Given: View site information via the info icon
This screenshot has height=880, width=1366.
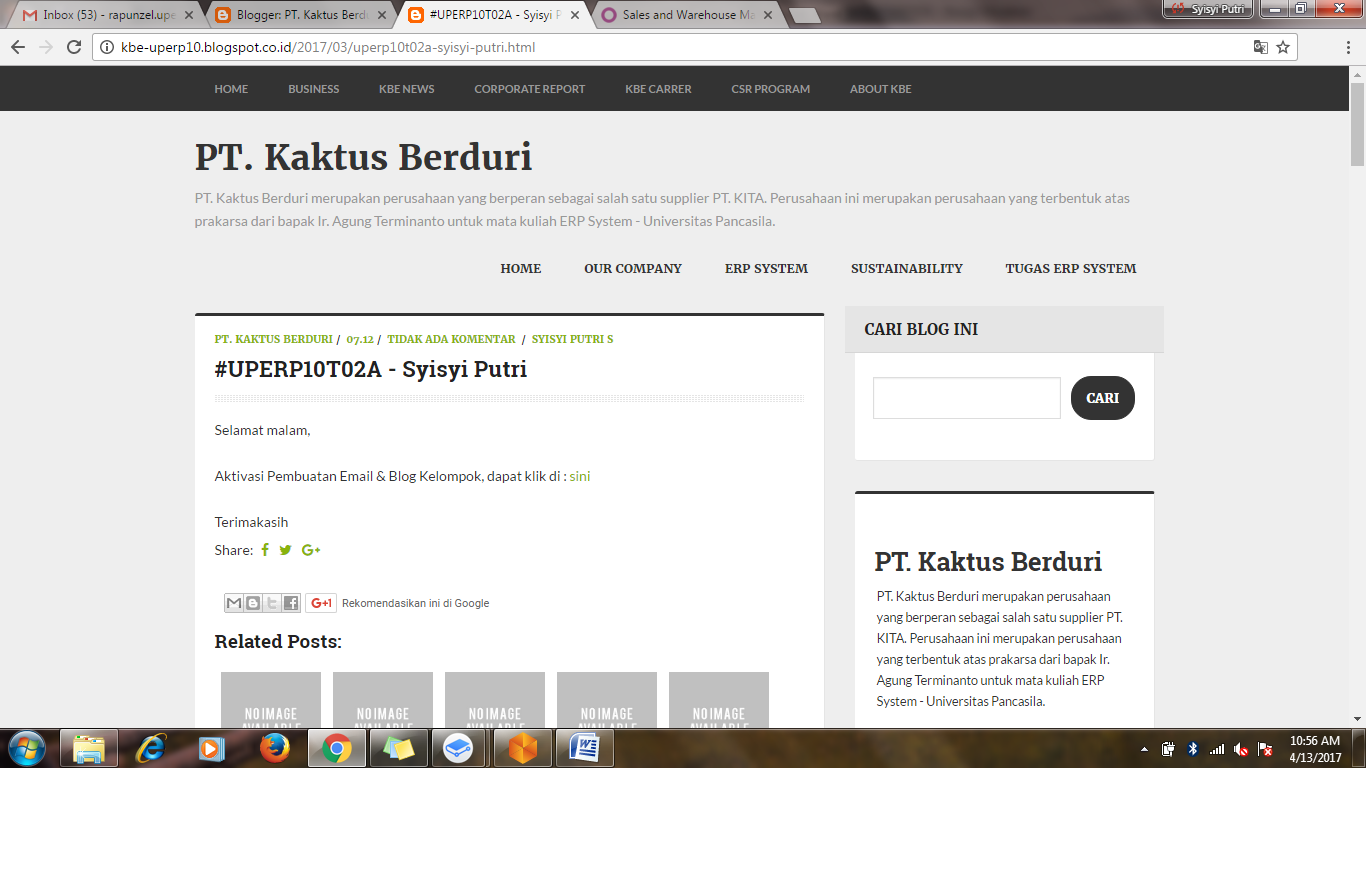Looking at the screenshot, I should 106,47.
